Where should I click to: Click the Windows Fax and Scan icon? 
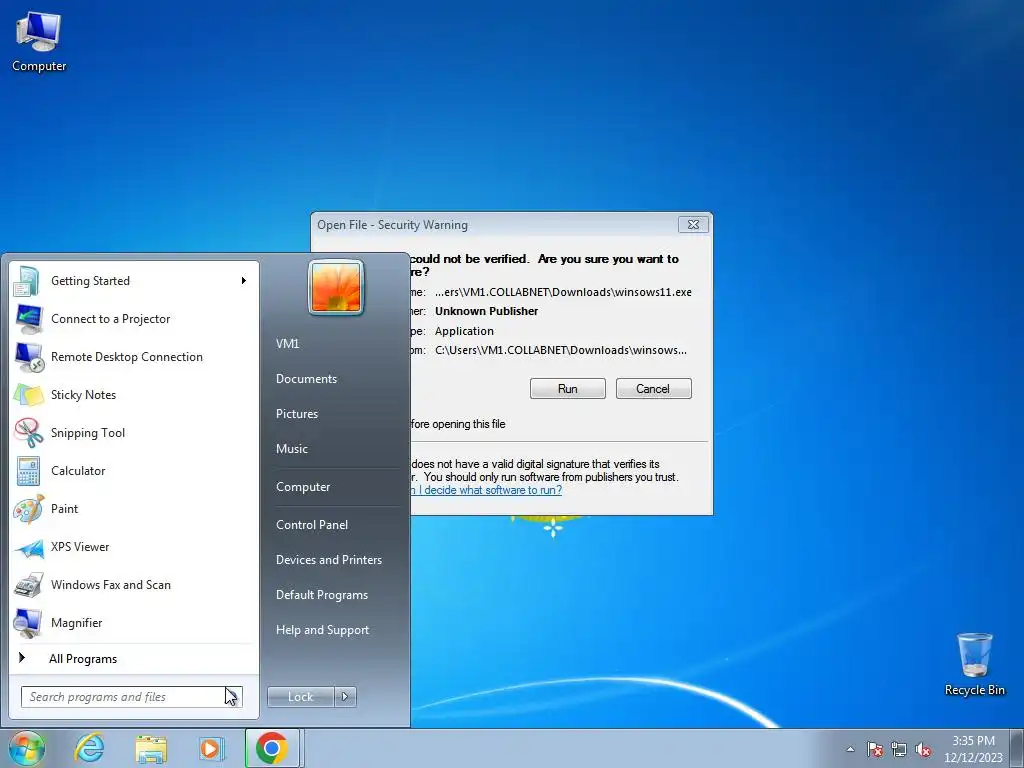28,585
